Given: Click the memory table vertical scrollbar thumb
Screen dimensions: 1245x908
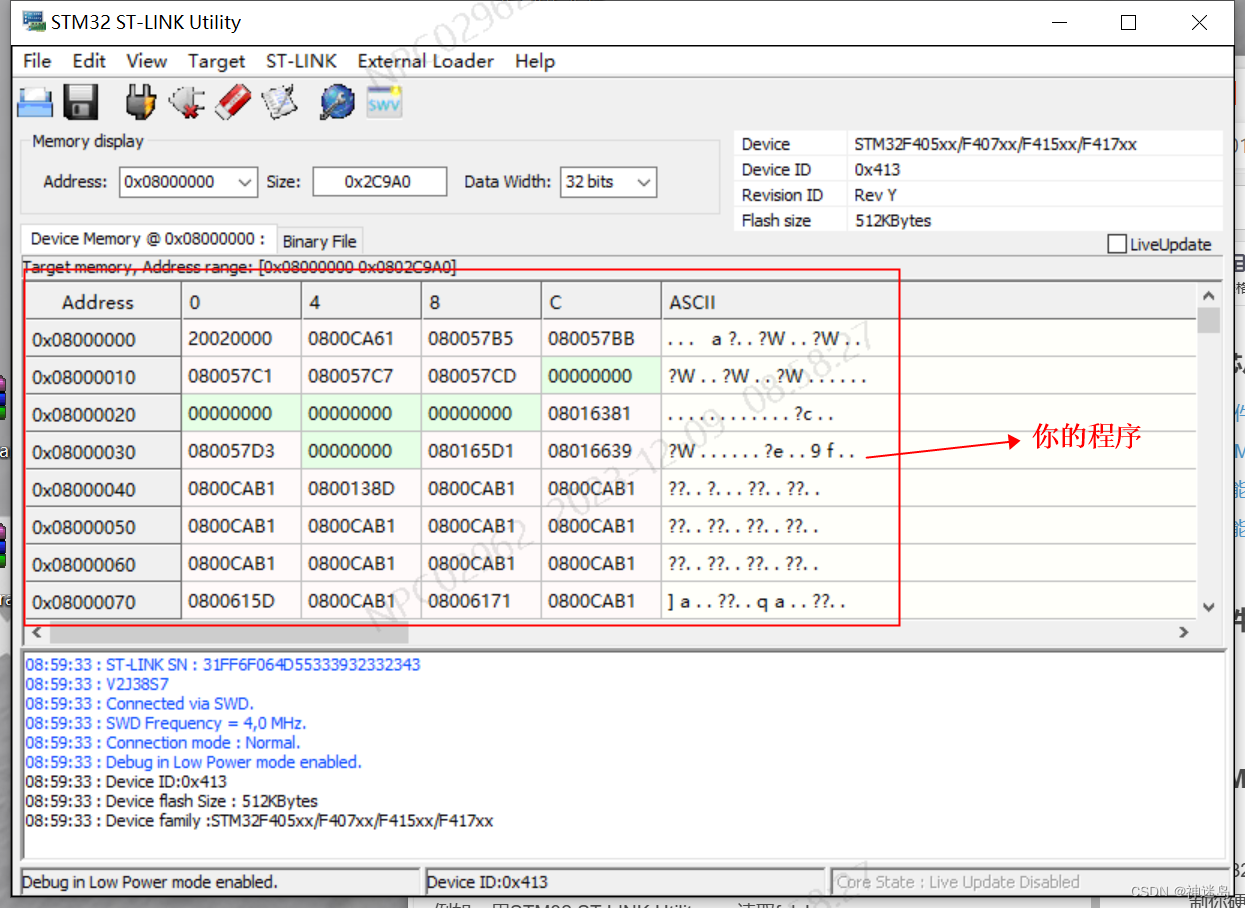Looking at the screenshot, I should pos(1208,321).
